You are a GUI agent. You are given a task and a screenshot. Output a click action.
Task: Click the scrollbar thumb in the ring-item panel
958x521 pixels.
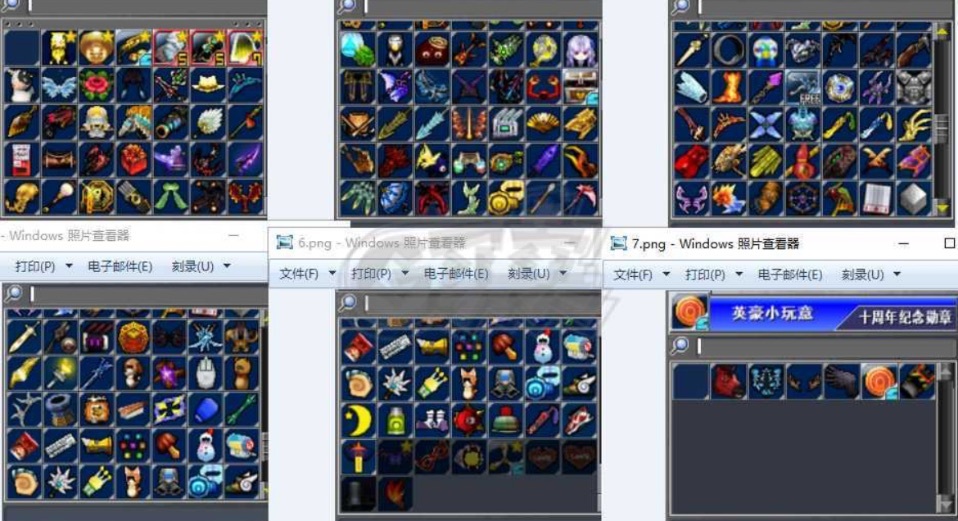pyautogui.click(x=943, y=129)
